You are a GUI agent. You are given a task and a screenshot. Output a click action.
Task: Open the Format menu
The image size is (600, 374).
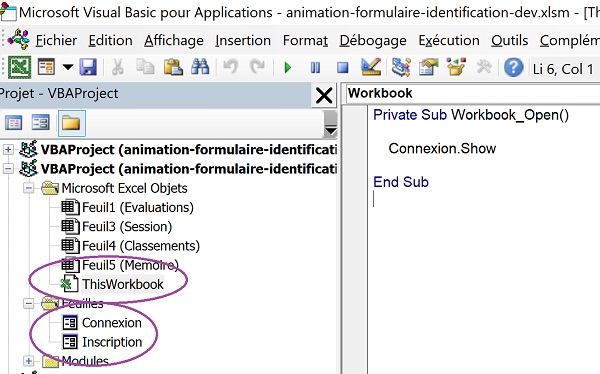tap(305, 40)
